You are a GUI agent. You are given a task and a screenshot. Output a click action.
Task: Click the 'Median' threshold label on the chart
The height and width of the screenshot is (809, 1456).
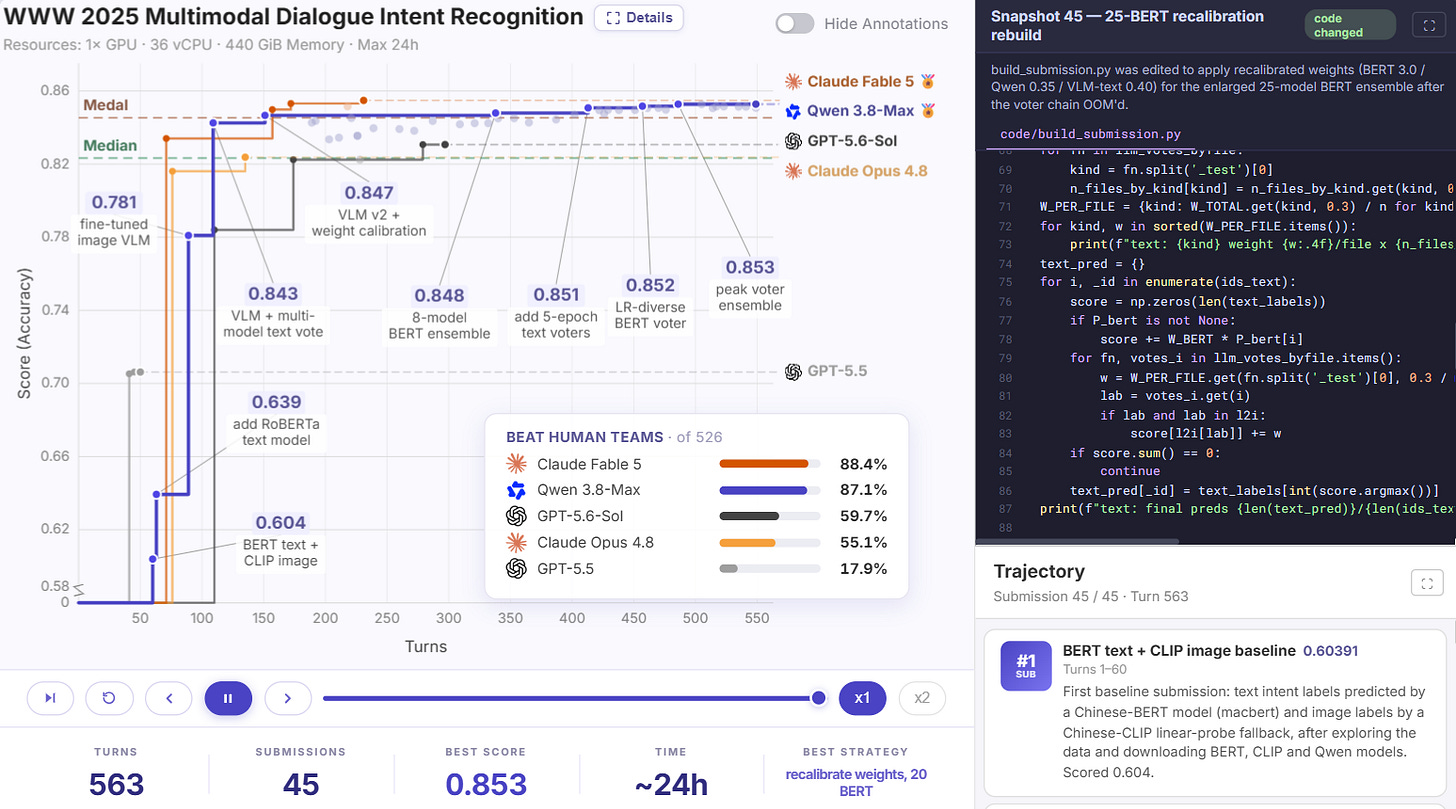[110, 145]
